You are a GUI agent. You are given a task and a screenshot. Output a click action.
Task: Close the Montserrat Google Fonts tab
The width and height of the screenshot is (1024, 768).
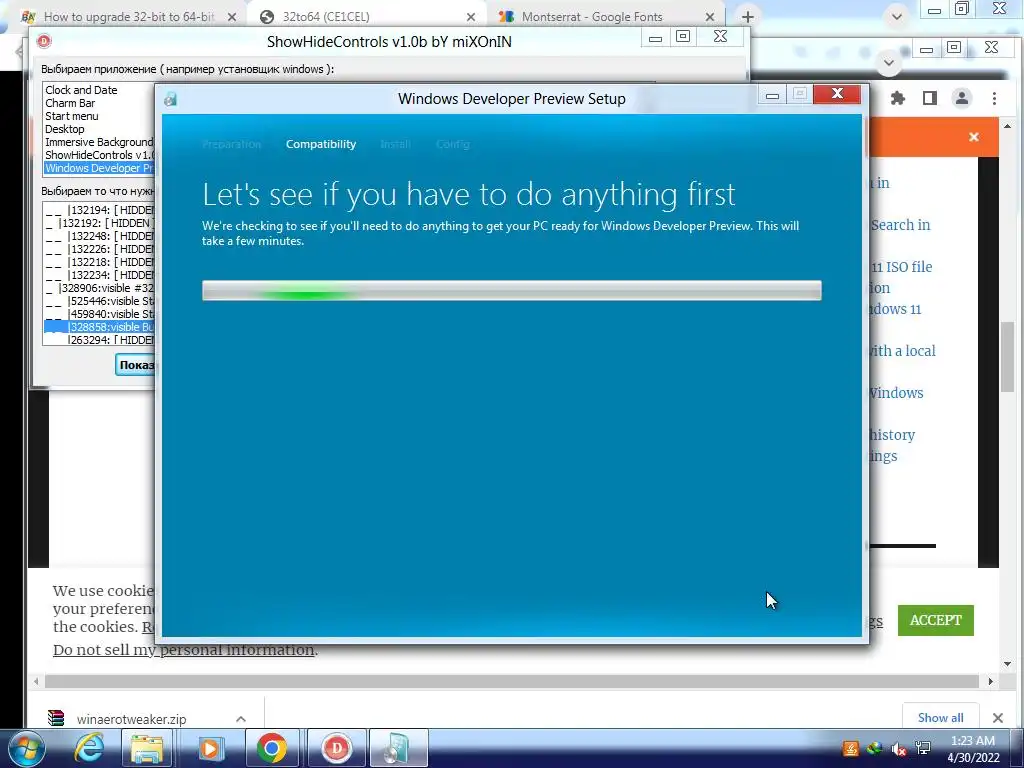710,17
